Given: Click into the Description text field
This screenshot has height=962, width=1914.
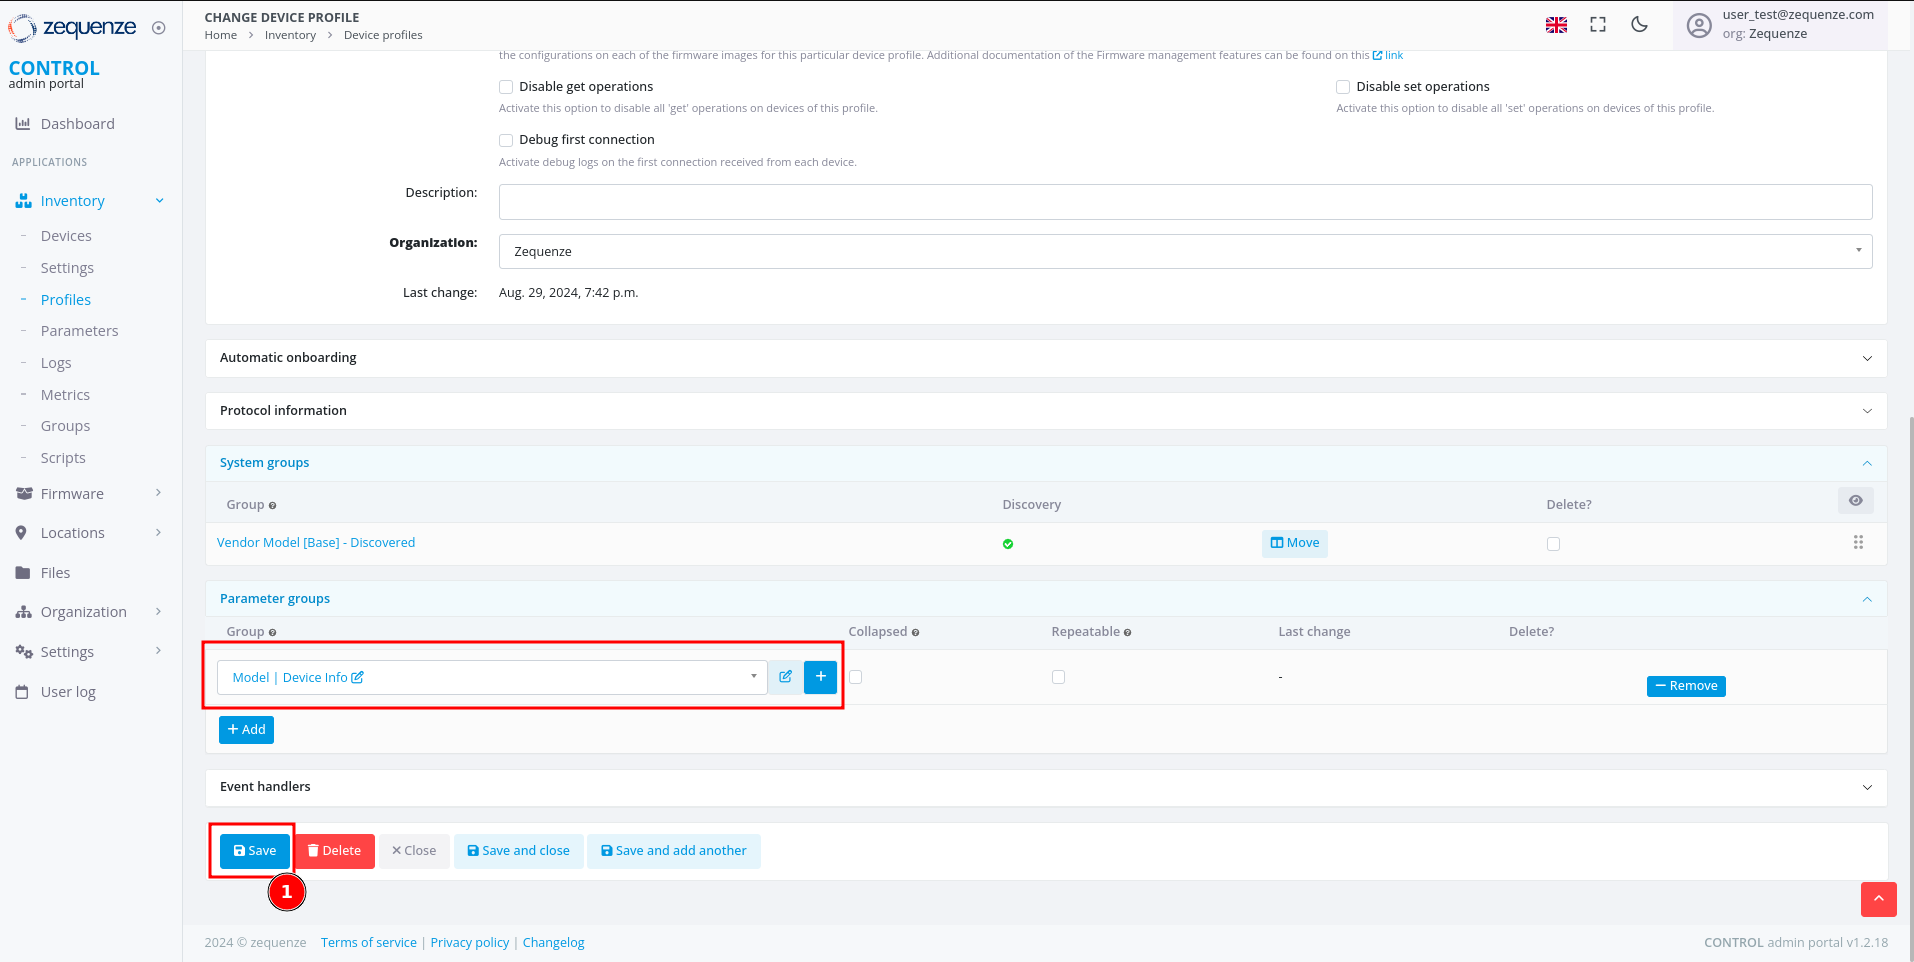Looking at the screenshot, I should 1184,202.
